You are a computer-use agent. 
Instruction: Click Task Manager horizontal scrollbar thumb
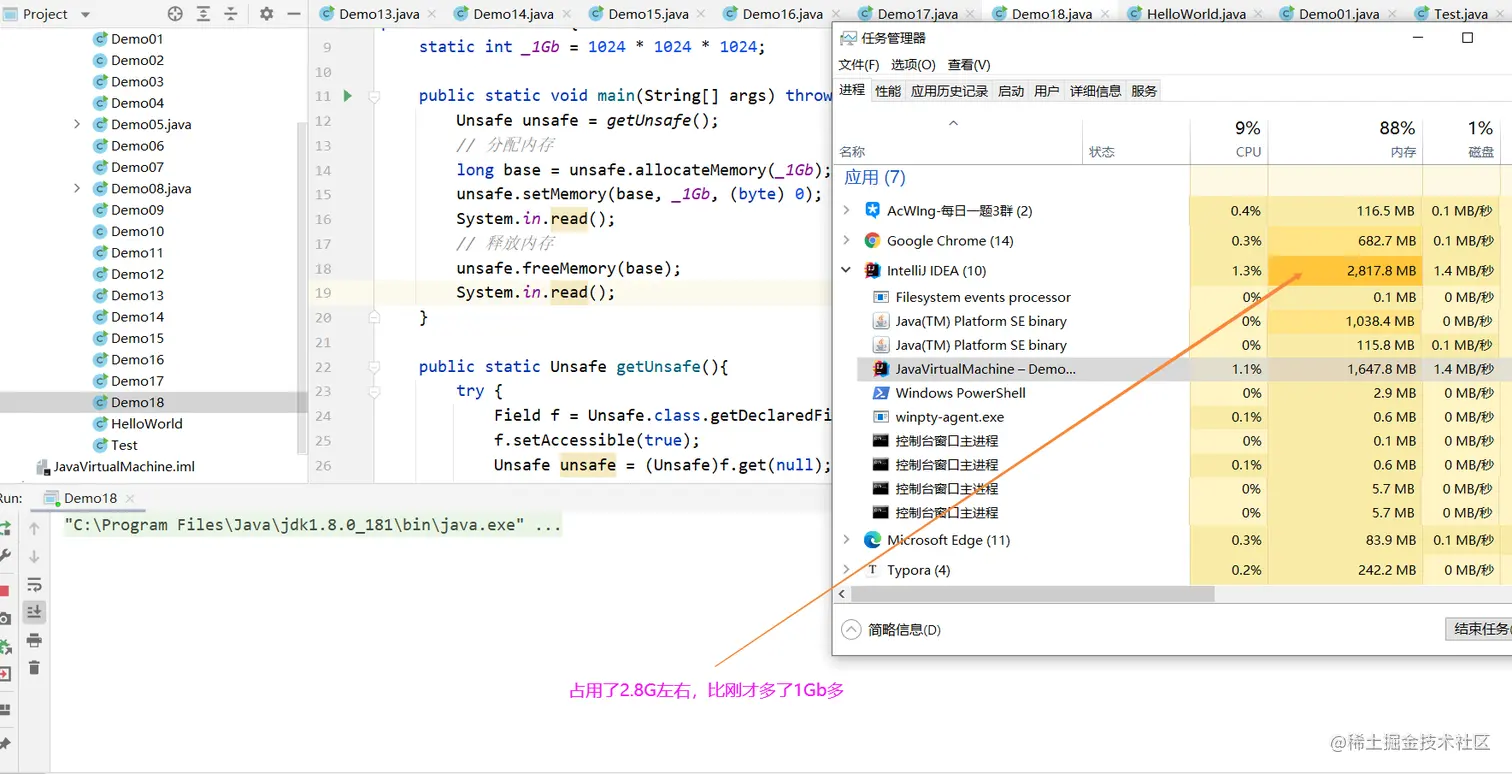tap(1033, 594)
